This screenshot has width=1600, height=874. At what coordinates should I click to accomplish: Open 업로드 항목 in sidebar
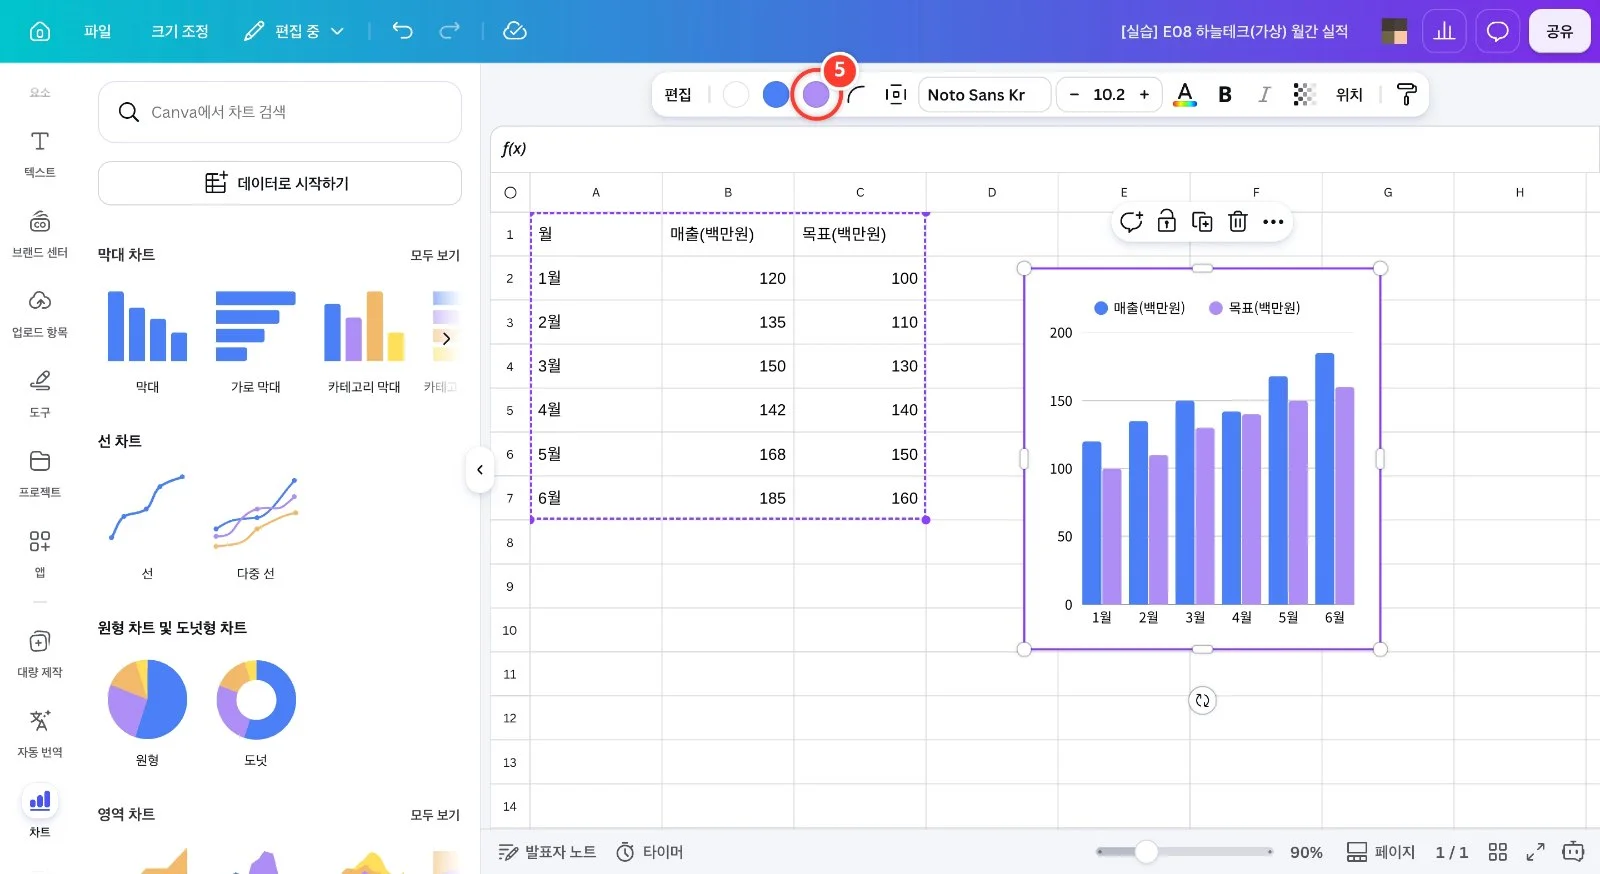click(x=40, y=313)
